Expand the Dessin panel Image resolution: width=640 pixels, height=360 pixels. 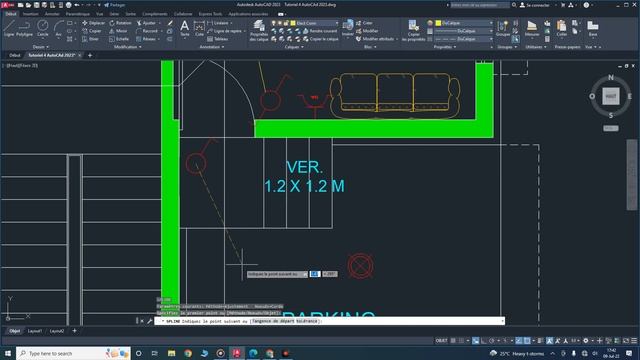[40, 47]
